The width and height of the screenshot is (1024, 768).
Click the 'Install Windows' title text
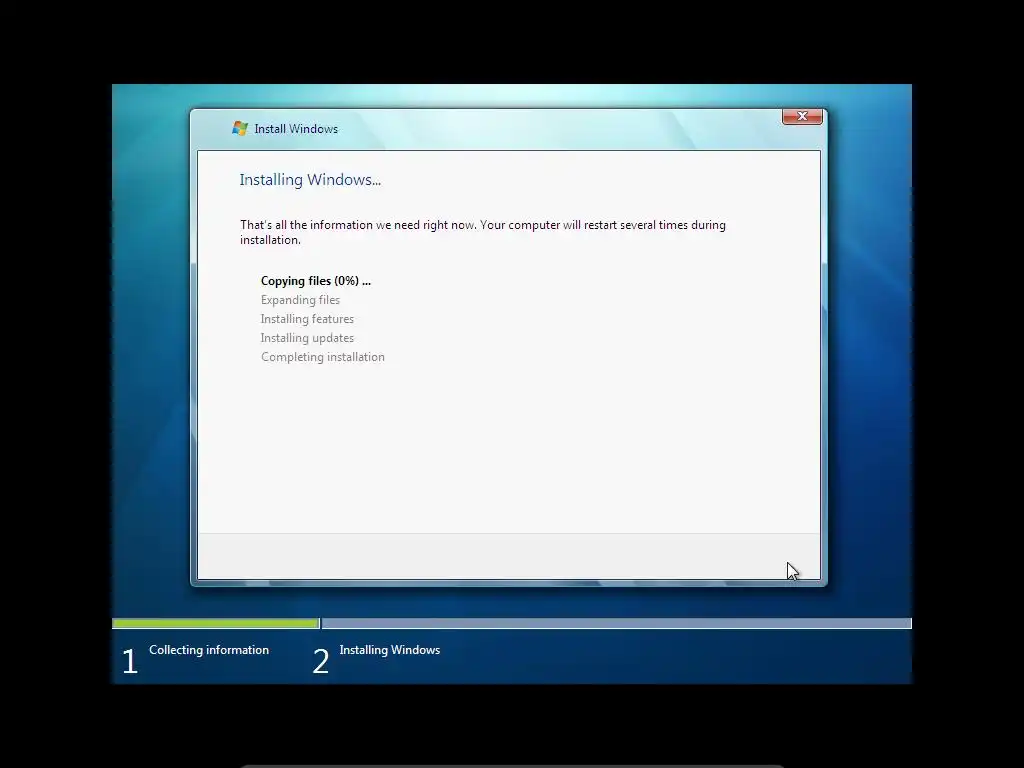tap(296, 129)
